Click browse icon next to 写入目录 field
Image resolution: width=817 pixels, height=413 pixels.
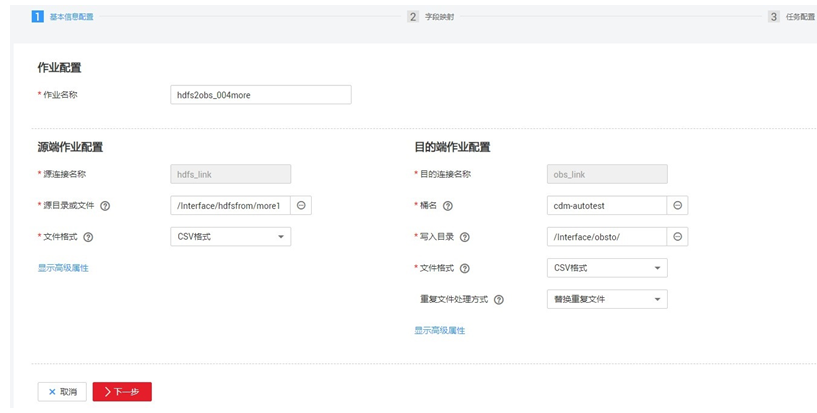(677, 237)
